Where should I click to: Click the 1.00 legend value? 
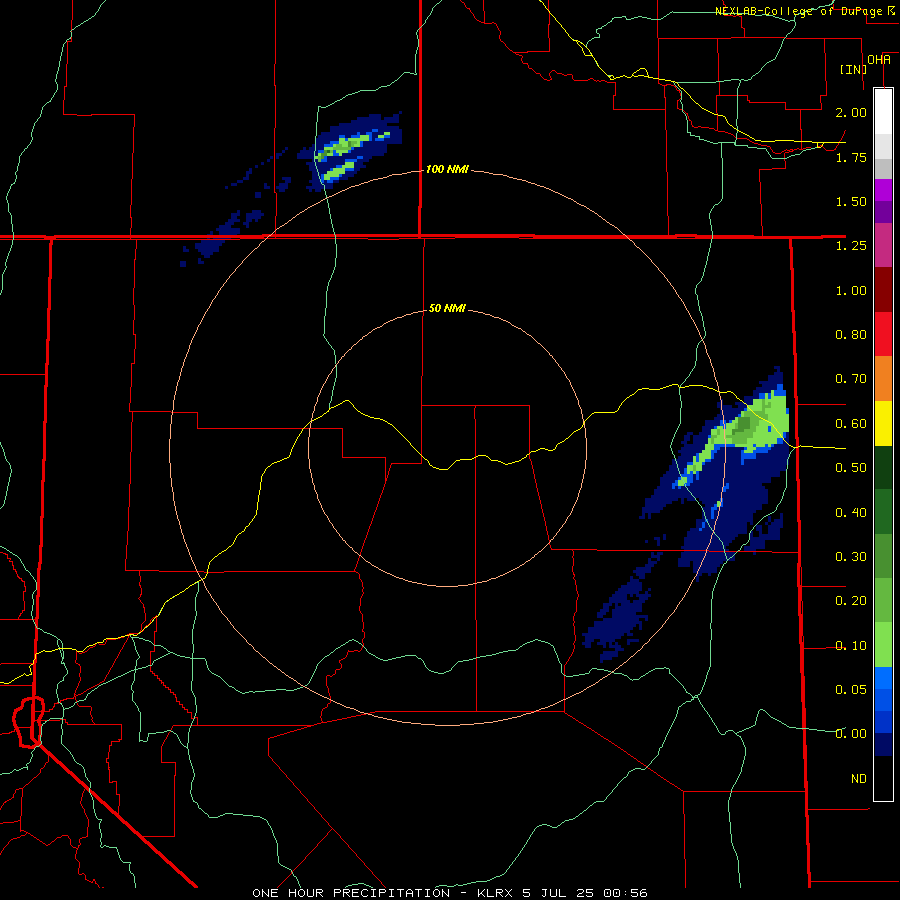click(851, 290)
